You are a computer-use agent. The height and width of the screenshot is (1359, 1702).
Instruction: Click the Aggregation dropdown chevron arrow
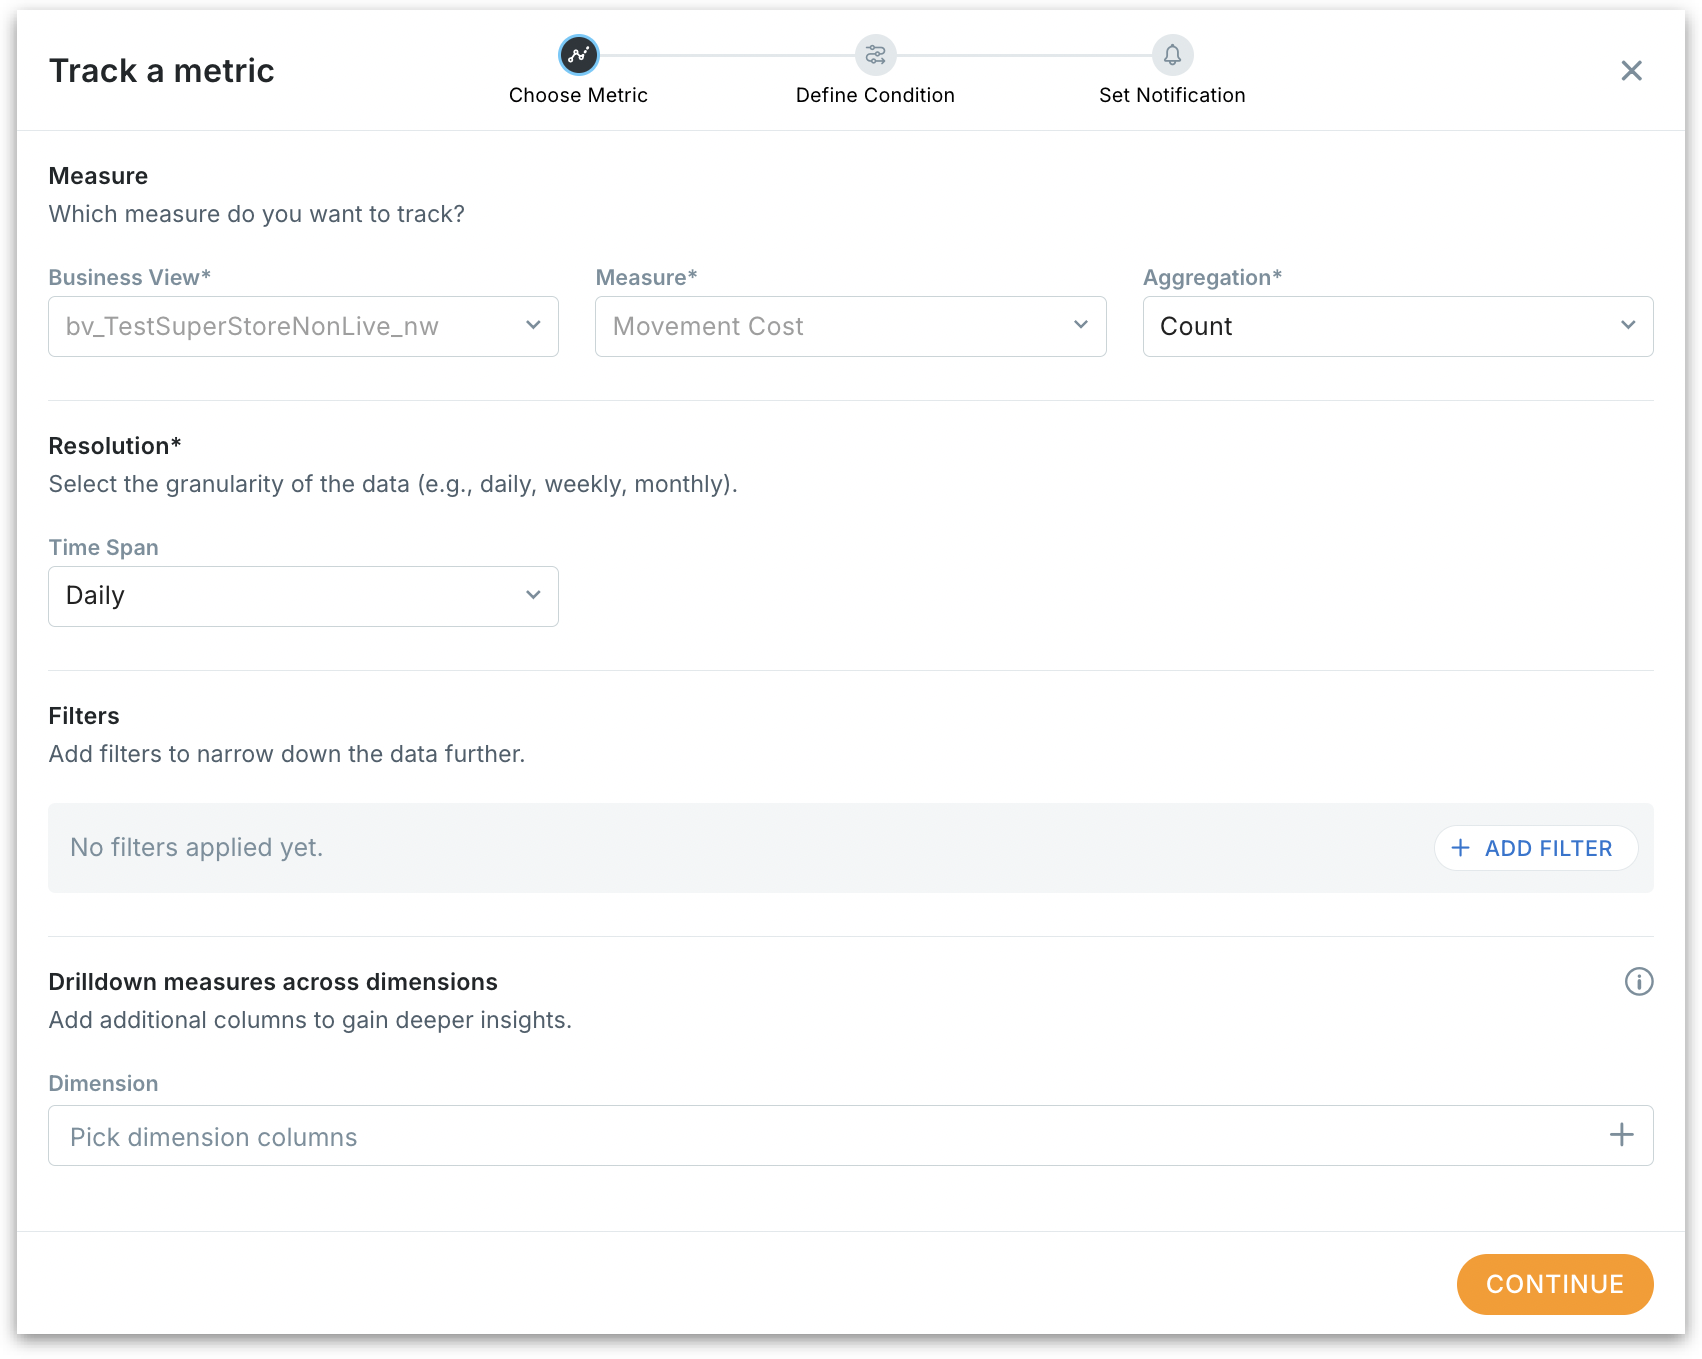(1628, 325)
